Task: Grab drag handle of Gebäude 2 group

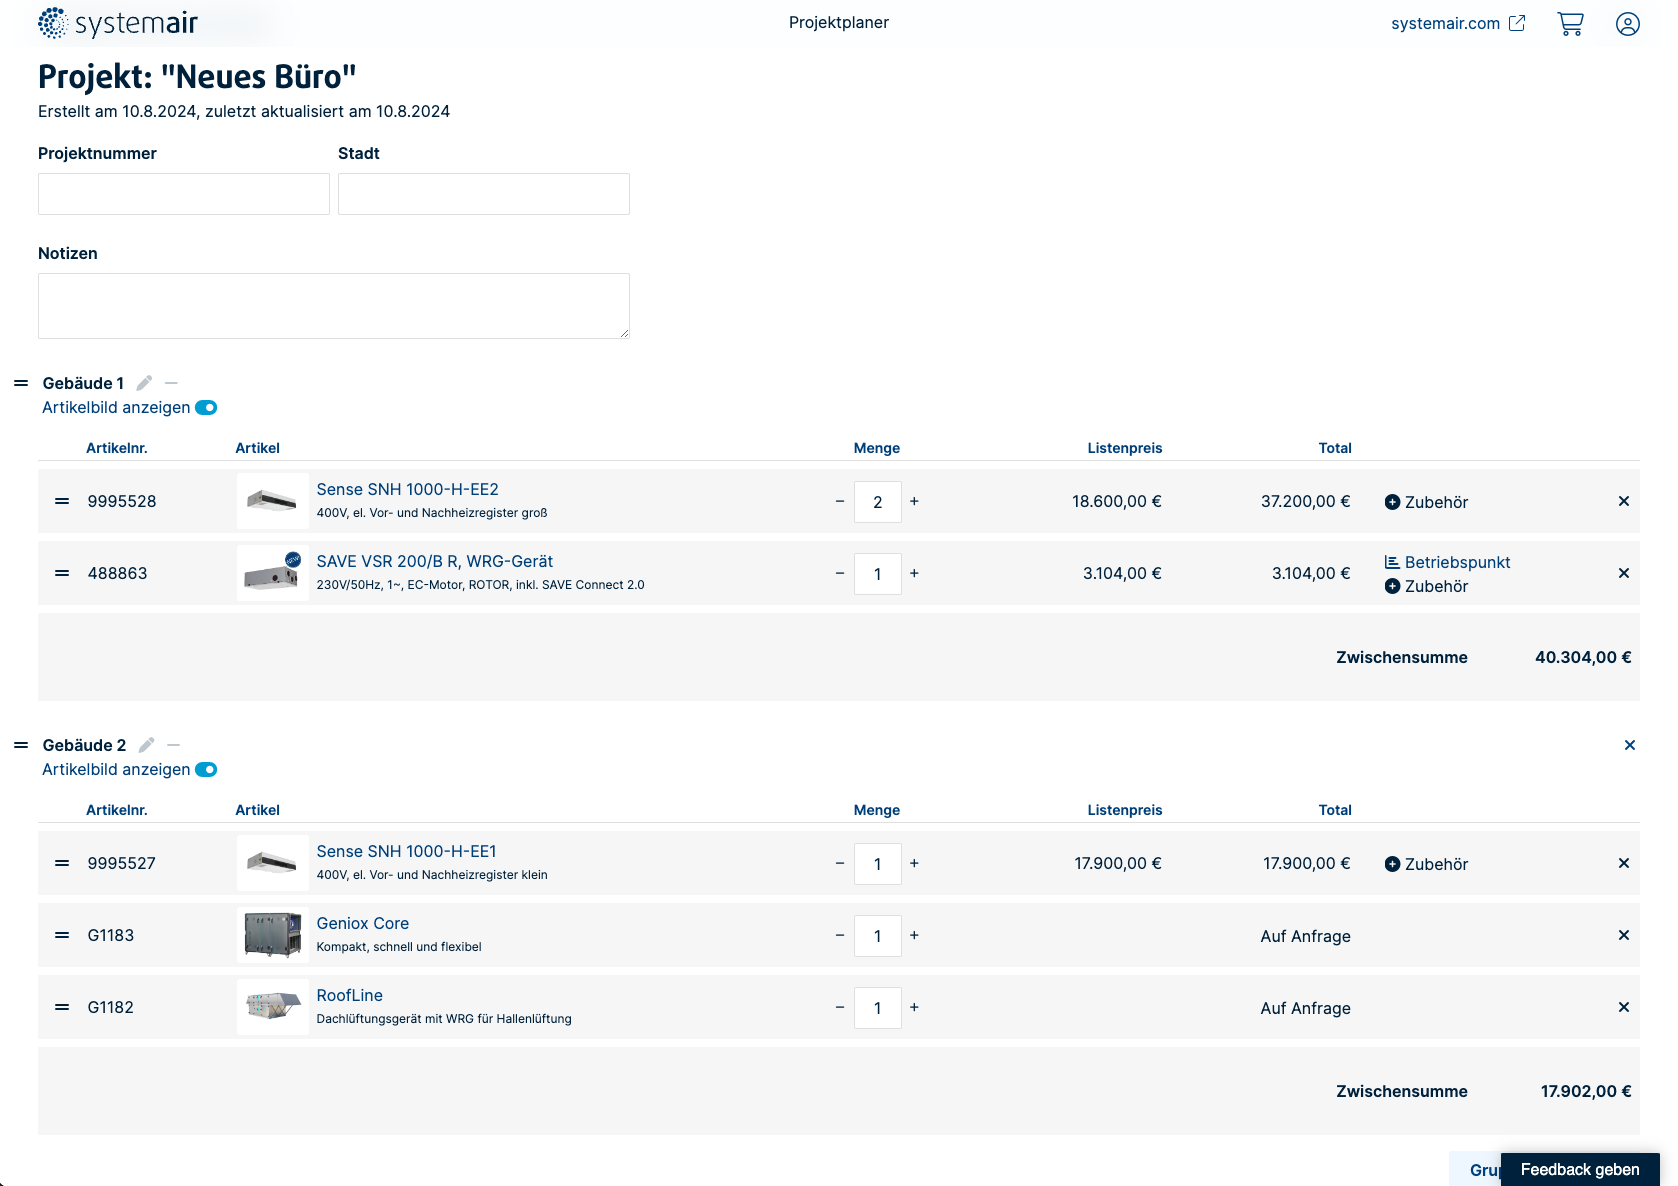Action: point(21,745)
